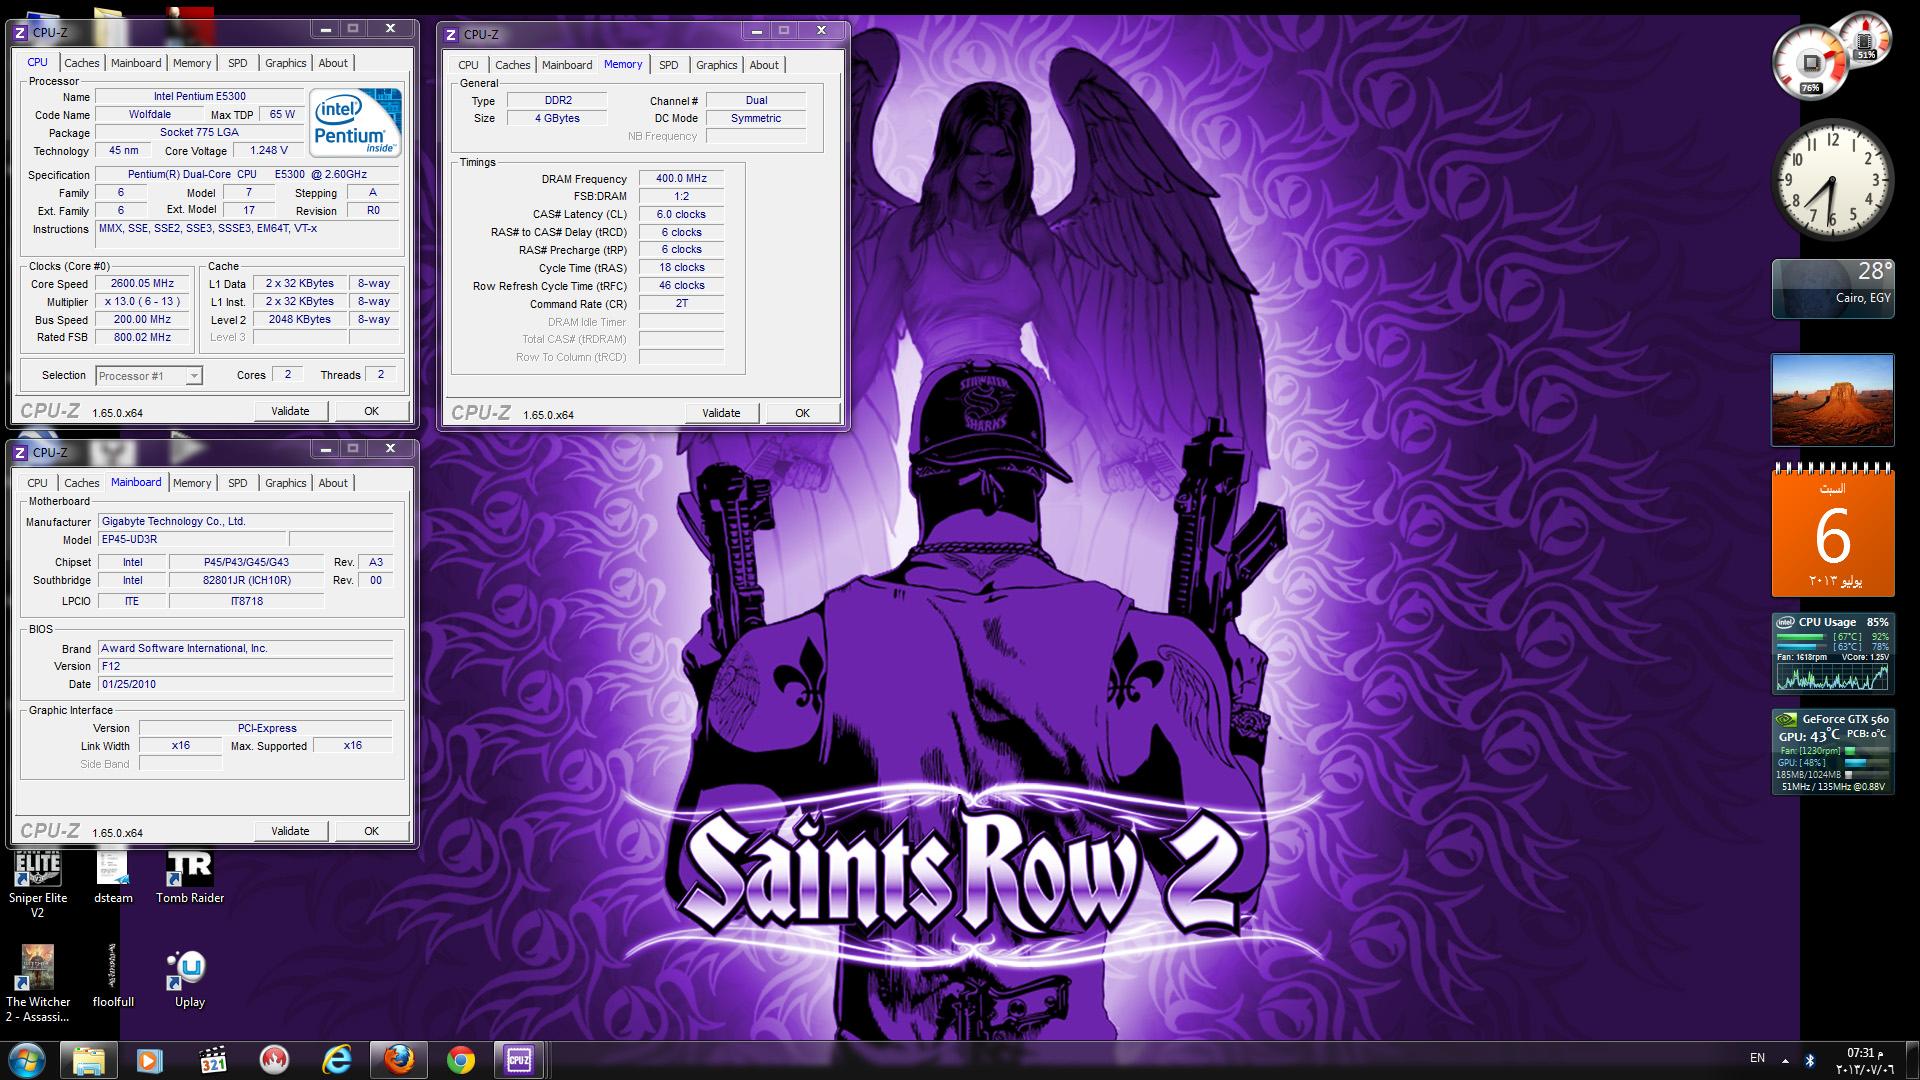1920x1080 pixels.
Task: Open Windows Explorer folder from the taskbar
Action: [88, 1060]
